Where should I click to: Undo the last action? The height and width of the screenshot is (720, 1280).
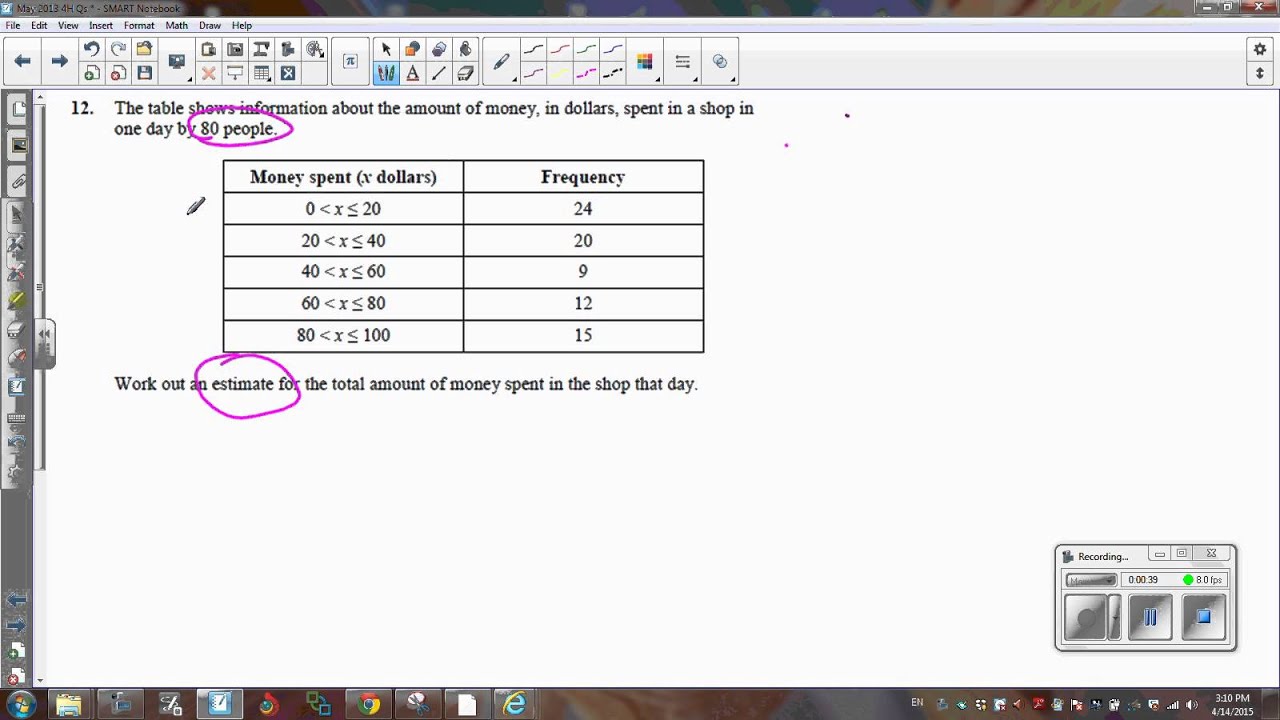[x=91, y=49]
